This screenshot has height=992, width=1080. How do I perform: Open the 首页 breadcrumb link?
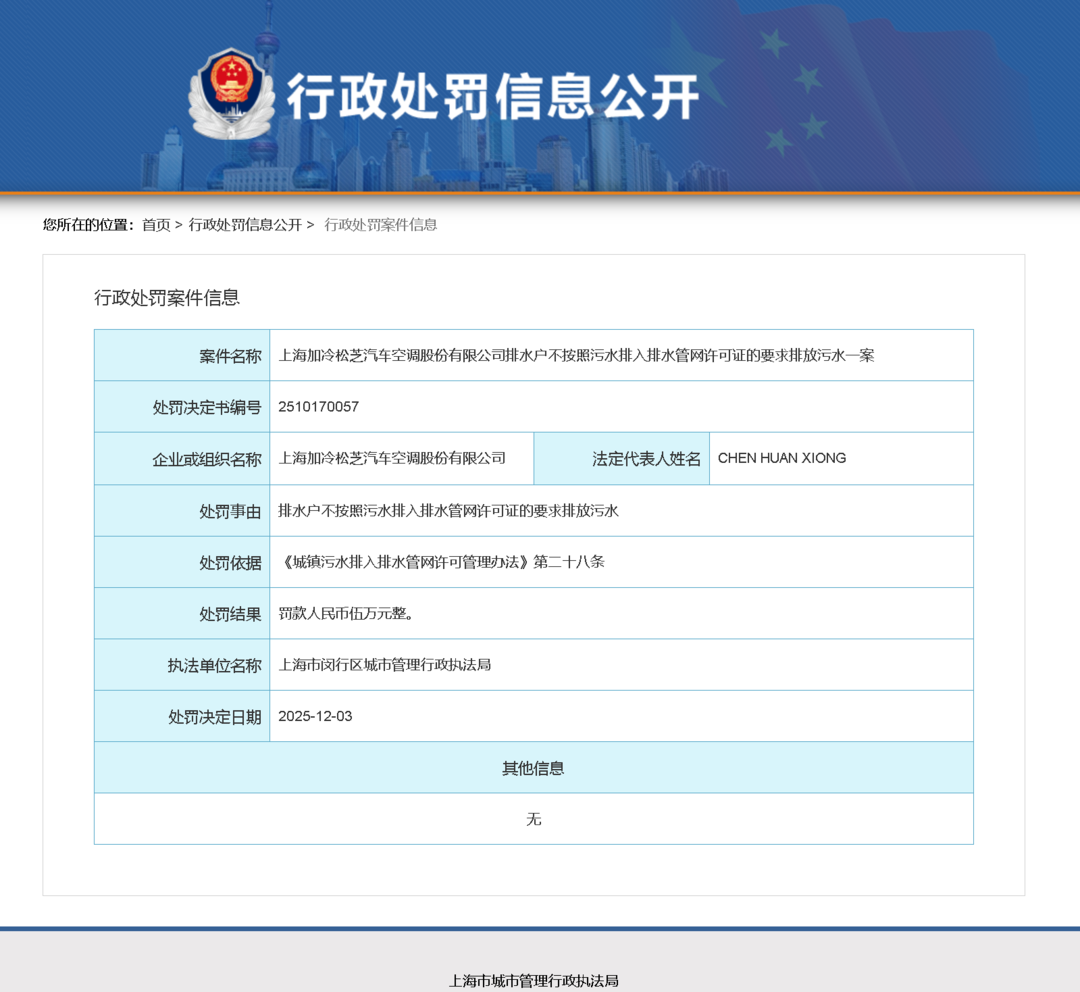pyautogui.click(x=156, y=225)
